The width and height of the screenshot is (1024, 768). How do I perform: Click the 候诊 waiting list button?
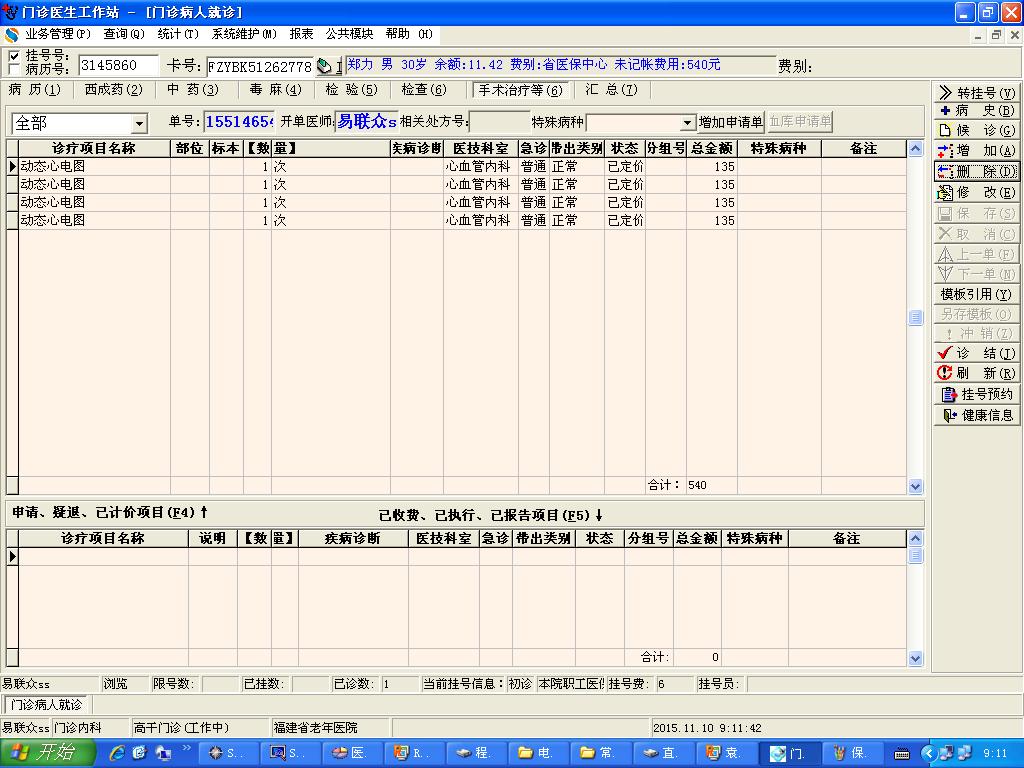pyautogui.click(x=976, y=131)
